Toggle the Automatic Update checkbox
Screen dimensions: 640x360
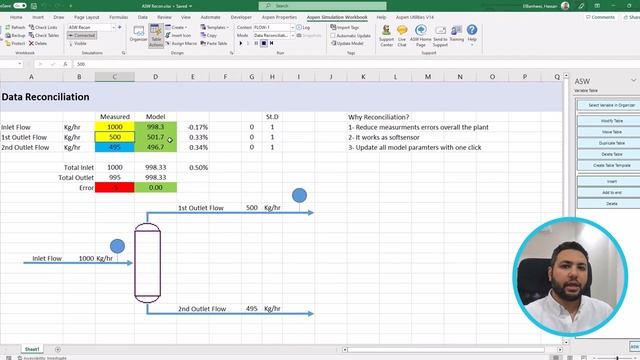351,36
